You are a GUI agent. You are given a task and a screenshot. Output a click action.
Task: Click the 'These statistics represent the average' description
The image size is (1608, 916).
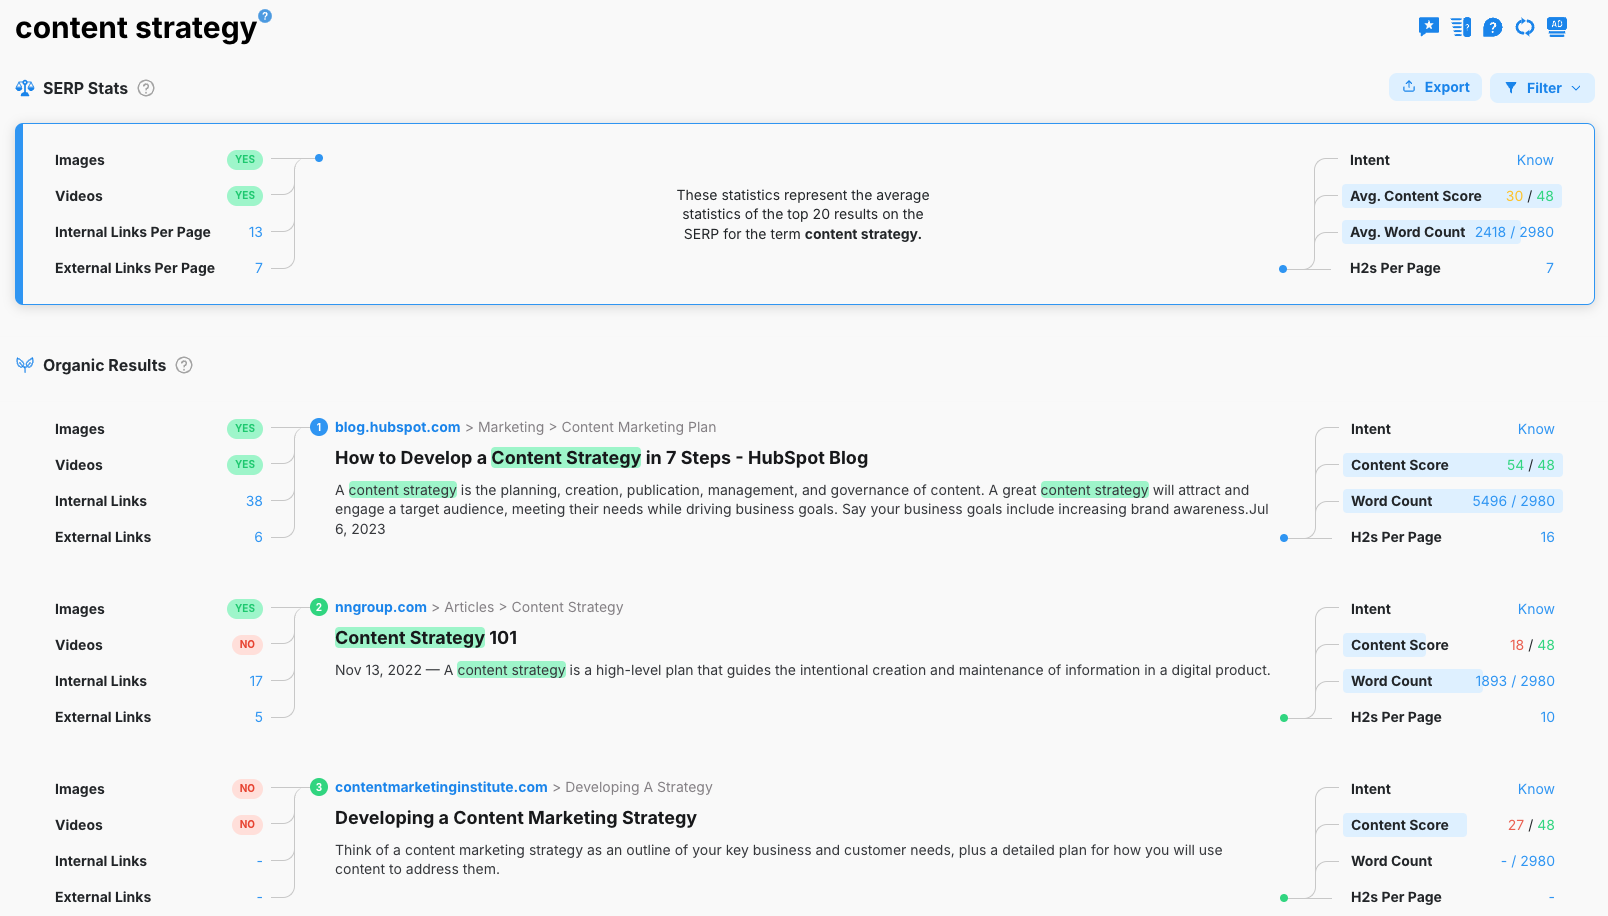click(x=803, y=214)
